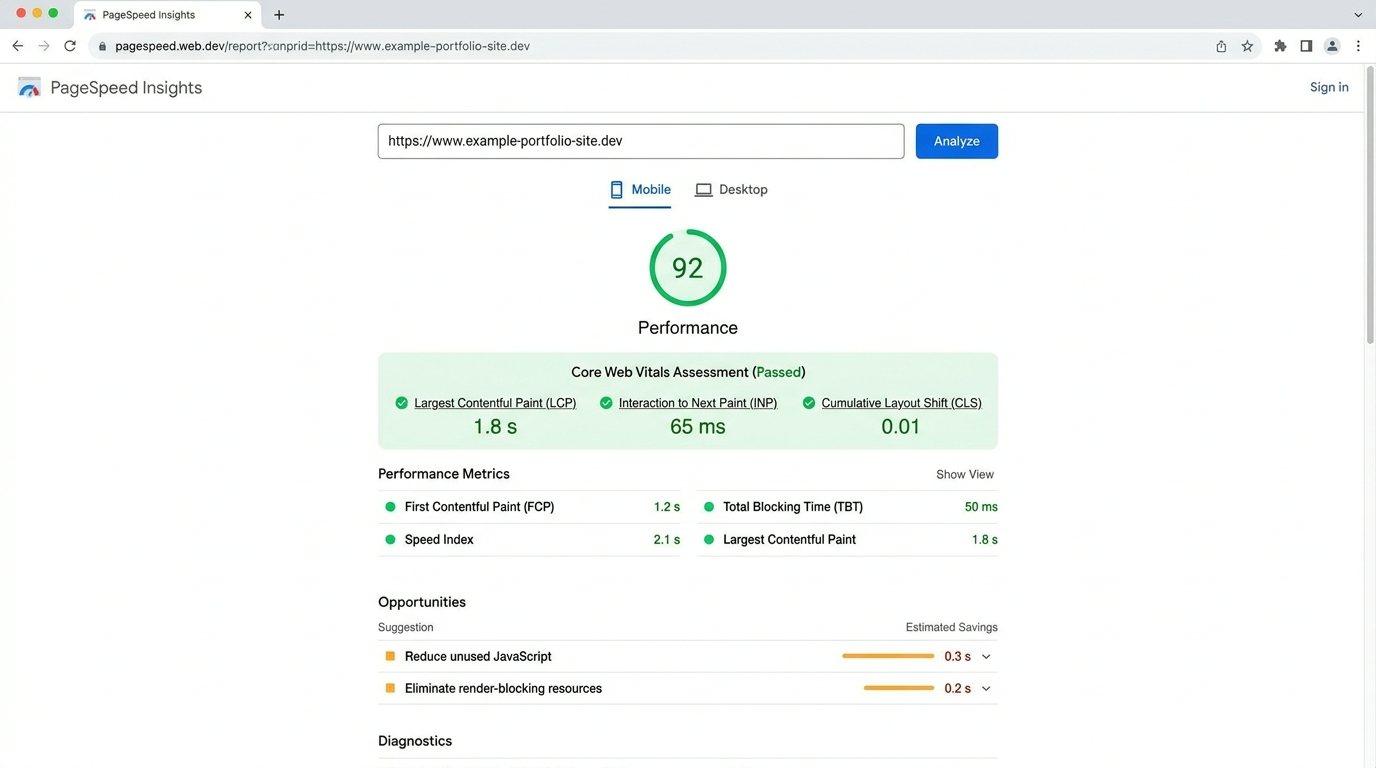Click the Performance Metrics heading
1376x768 pixels.
[x=444, y=474]
